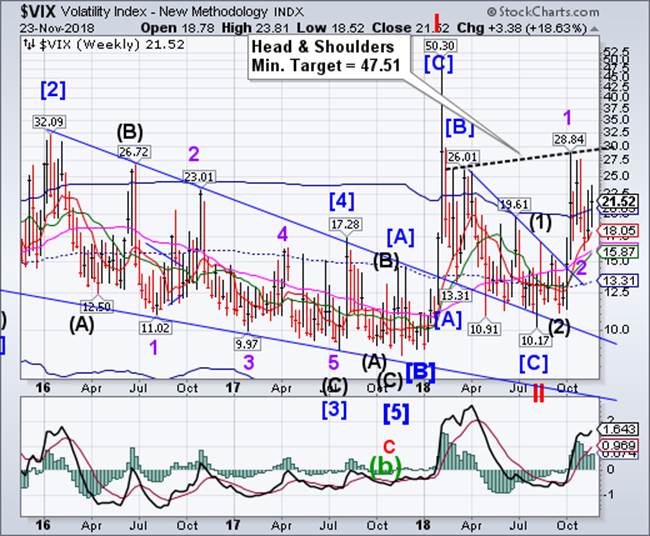Click the 1.643 indicator value tag

618,429
